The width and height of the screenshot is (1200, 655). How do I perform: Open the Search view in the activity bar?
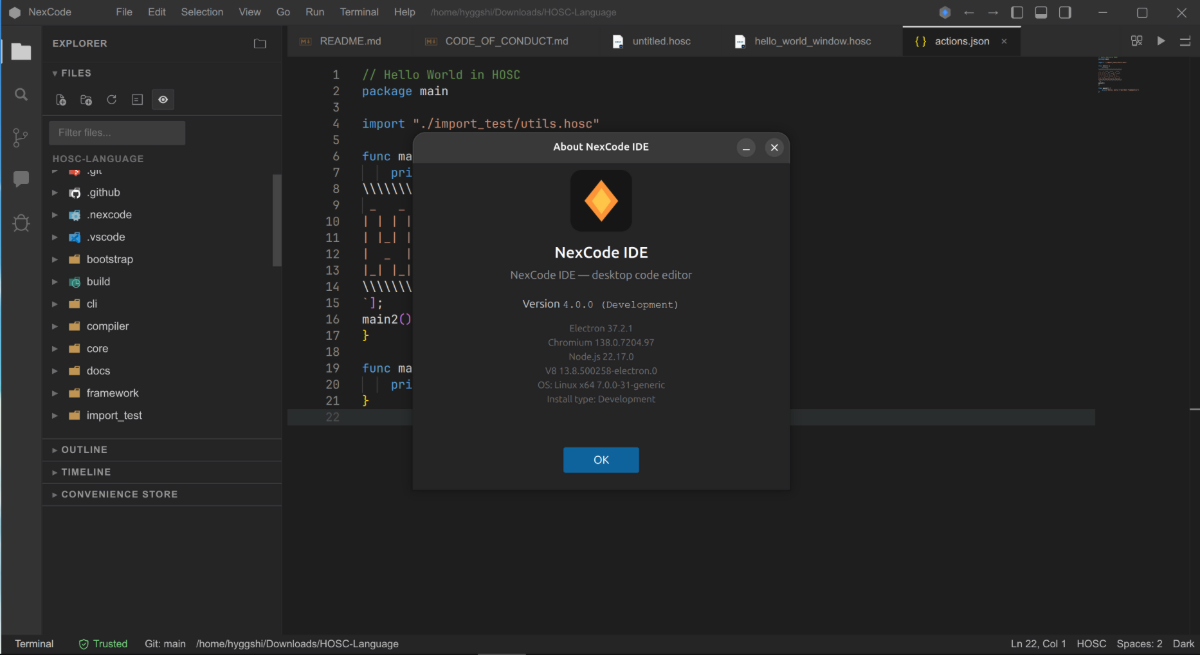[x=21, y=94]
